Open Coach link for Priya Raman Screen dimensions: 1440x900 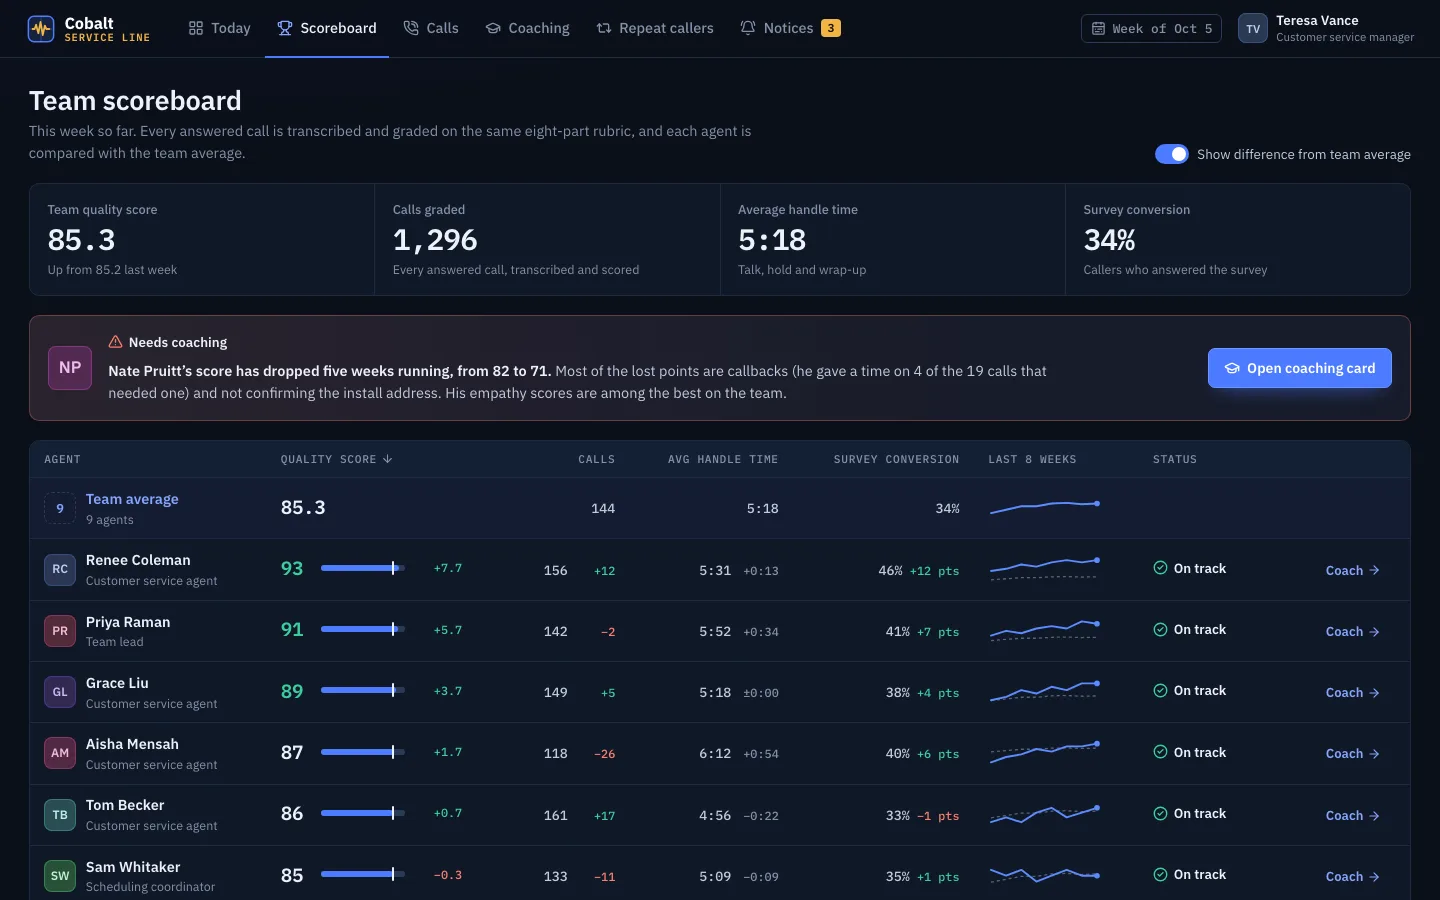click(1352, 631)
